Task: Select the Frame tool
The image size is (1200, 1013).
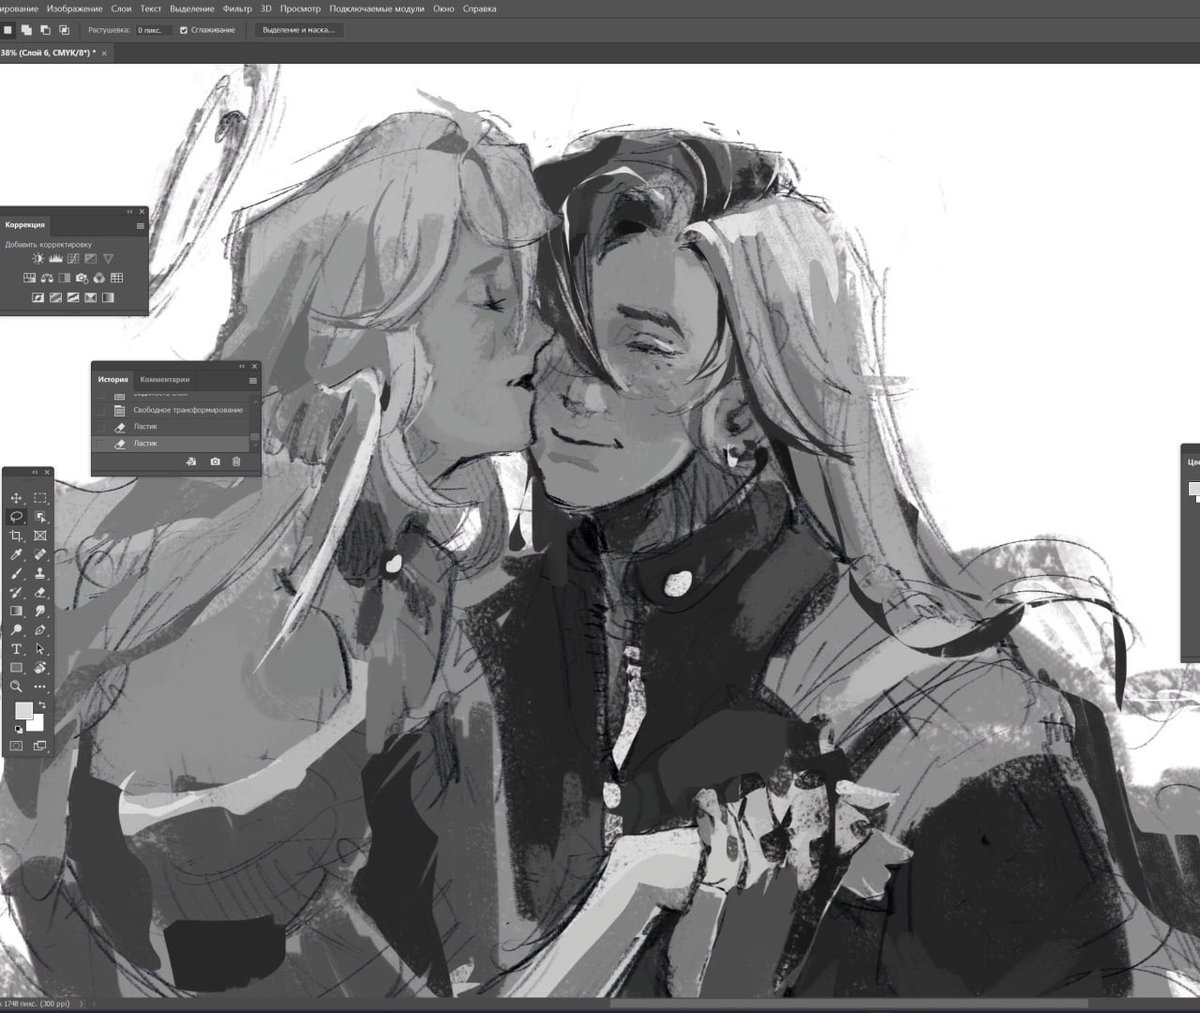Action: click(40, 536)
